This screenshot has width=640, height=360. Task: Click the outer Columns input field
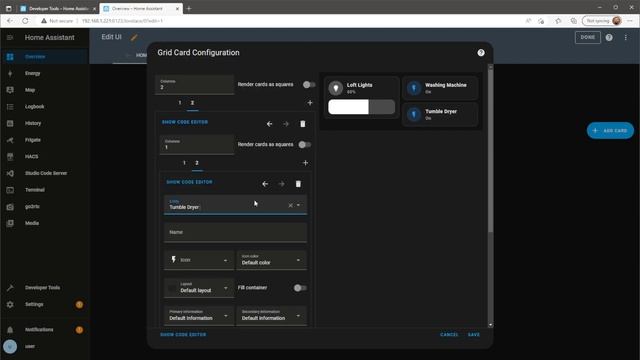[194, 84]
